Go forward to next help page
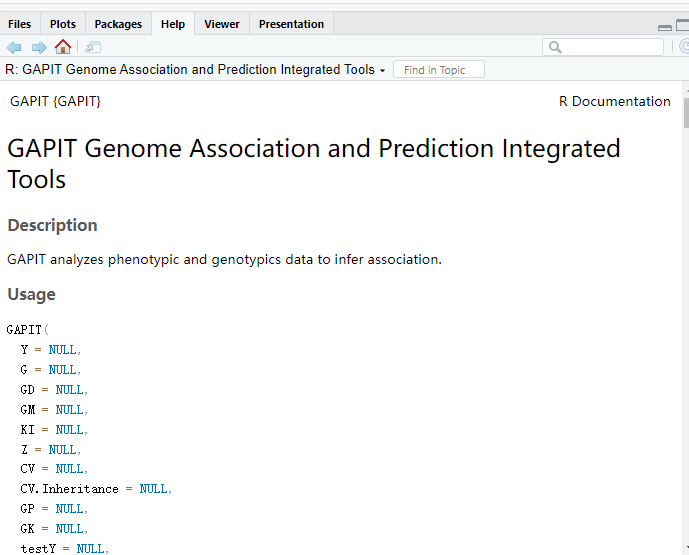This screenshot has width=689, height=555. click(38, 47)
